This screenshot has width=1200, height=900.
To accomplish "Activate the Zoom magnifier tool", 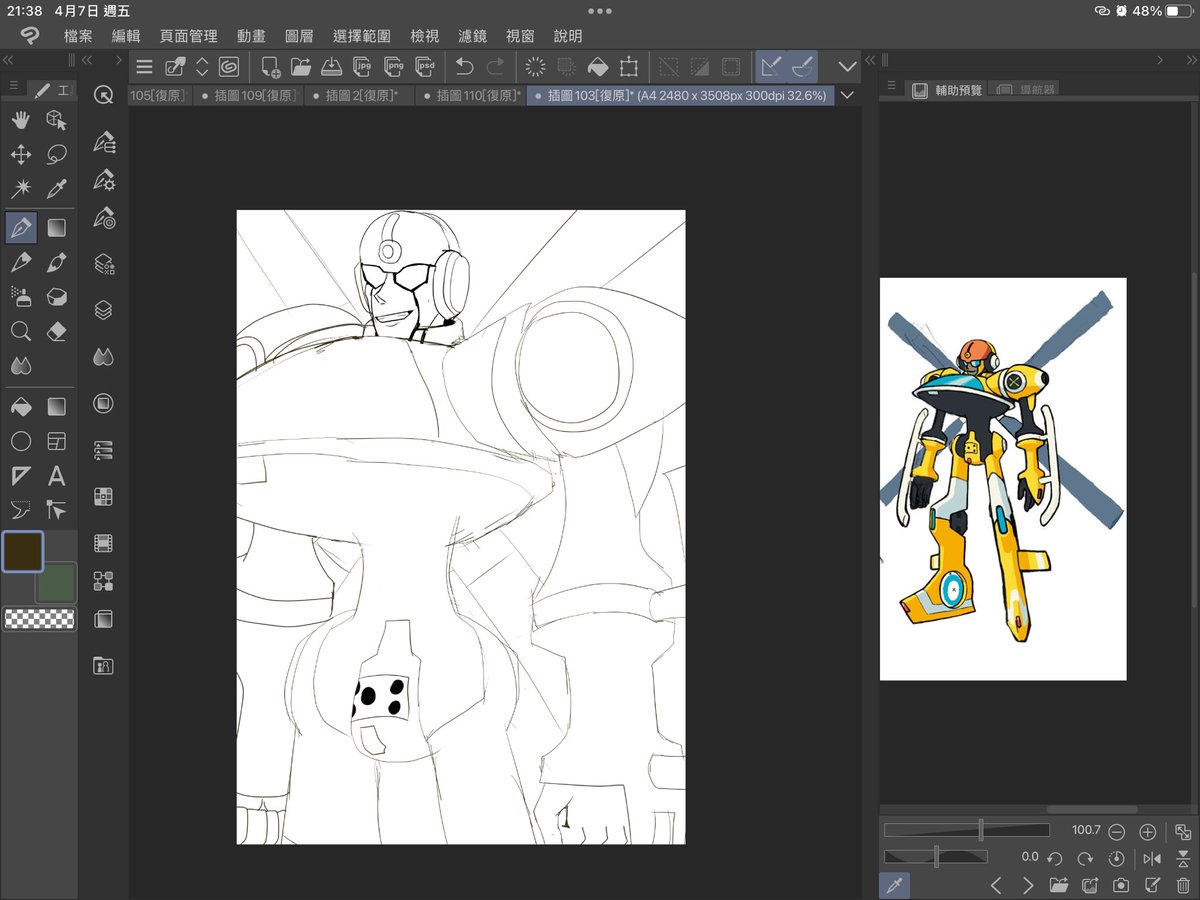I will [20, 330].
